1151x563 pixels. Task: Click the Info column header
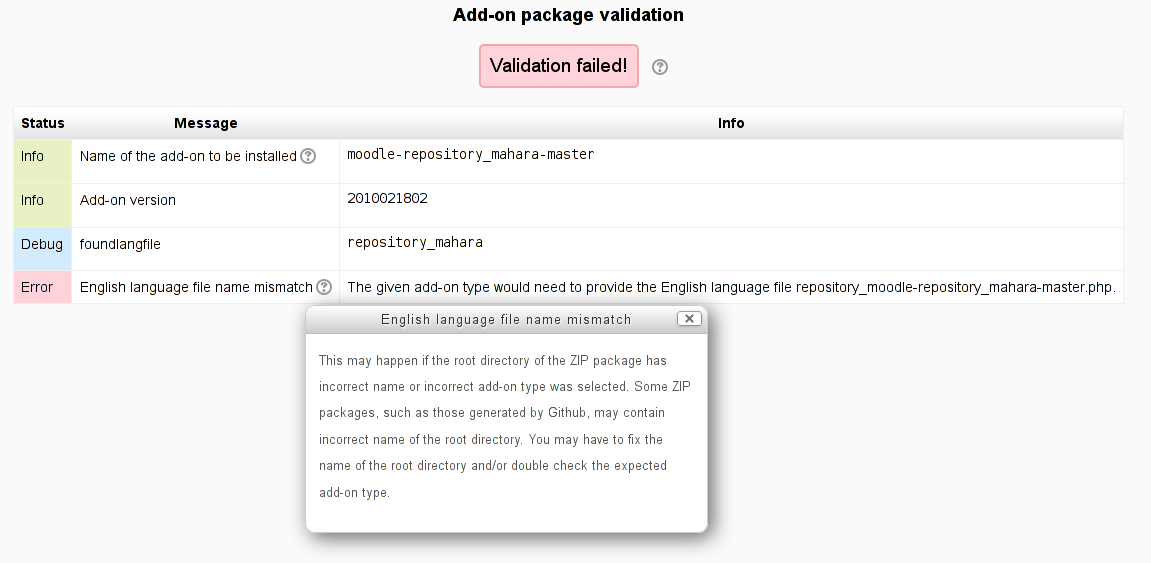pyautogui.click(x=731, y=123)
